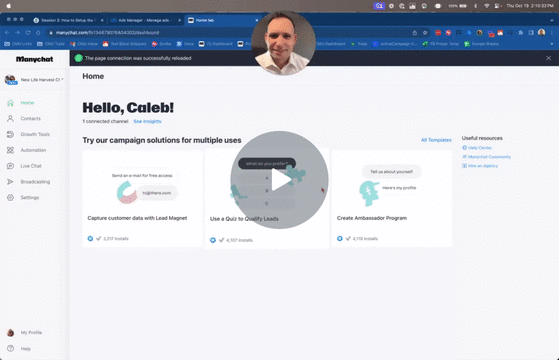Close the Session 3 browser tab
This screenshot has width=559, height=360.
(102, 20)
